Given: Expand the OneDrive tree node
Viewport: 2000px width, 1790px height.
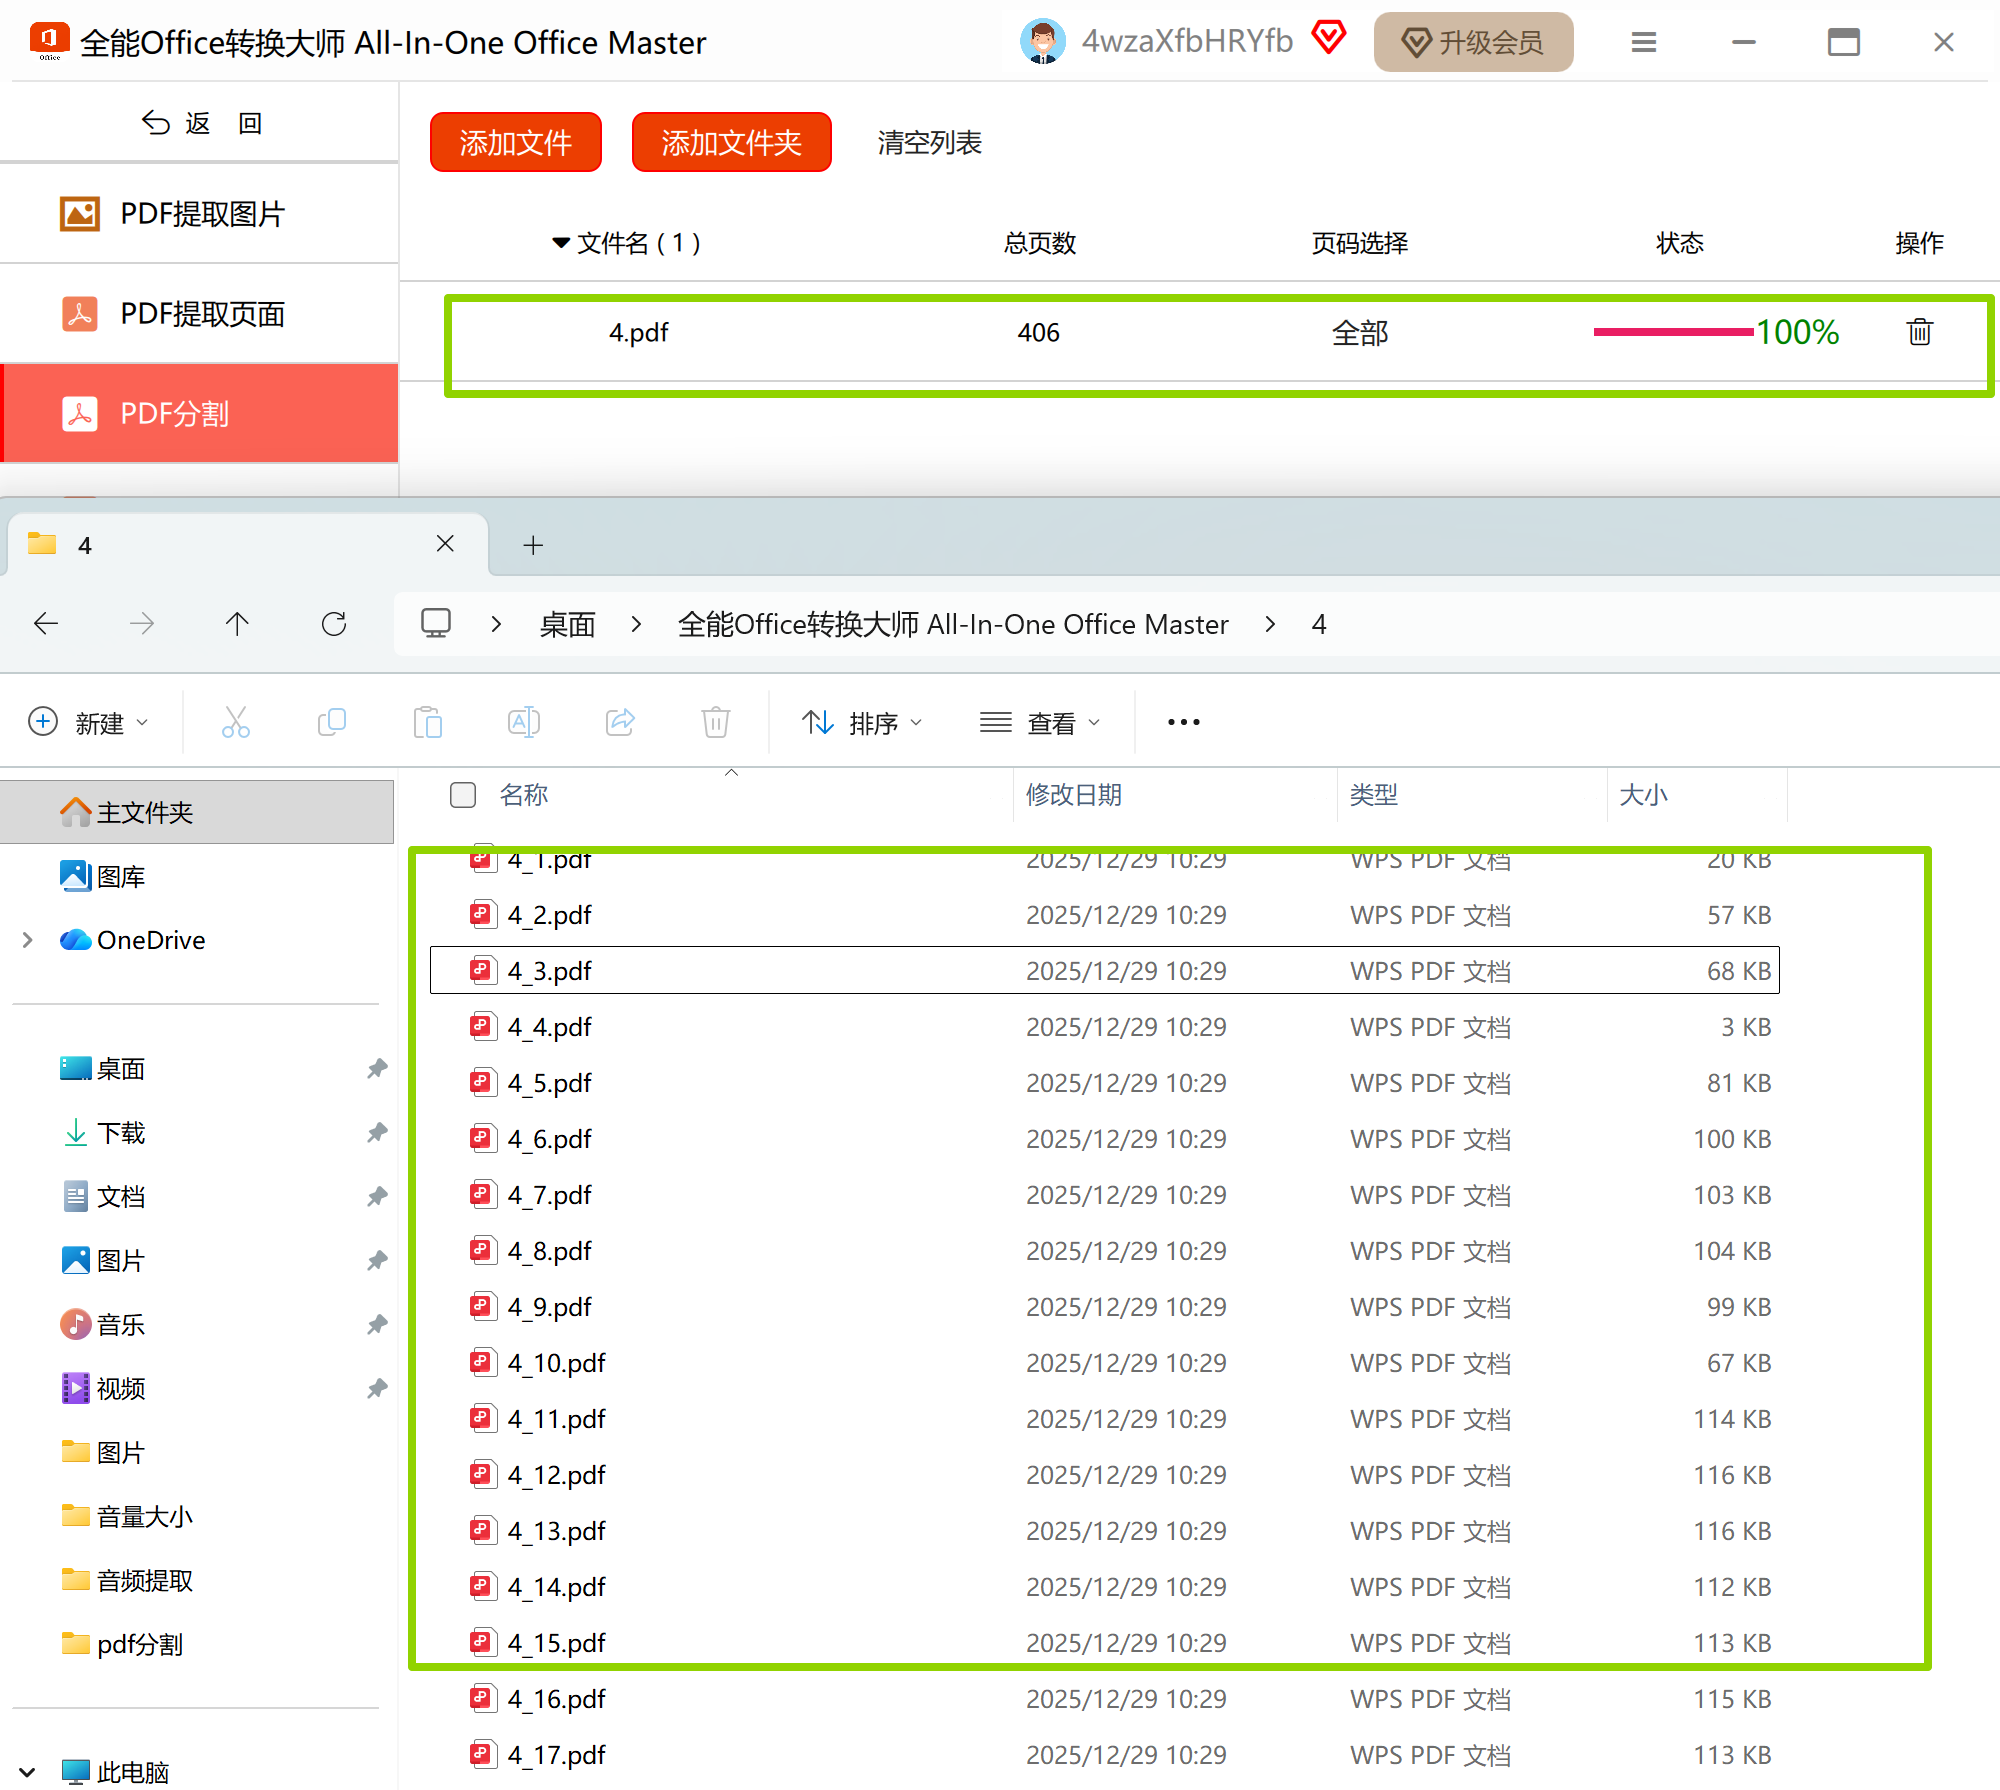Looking at the screenshot, I should pos(28,940).
